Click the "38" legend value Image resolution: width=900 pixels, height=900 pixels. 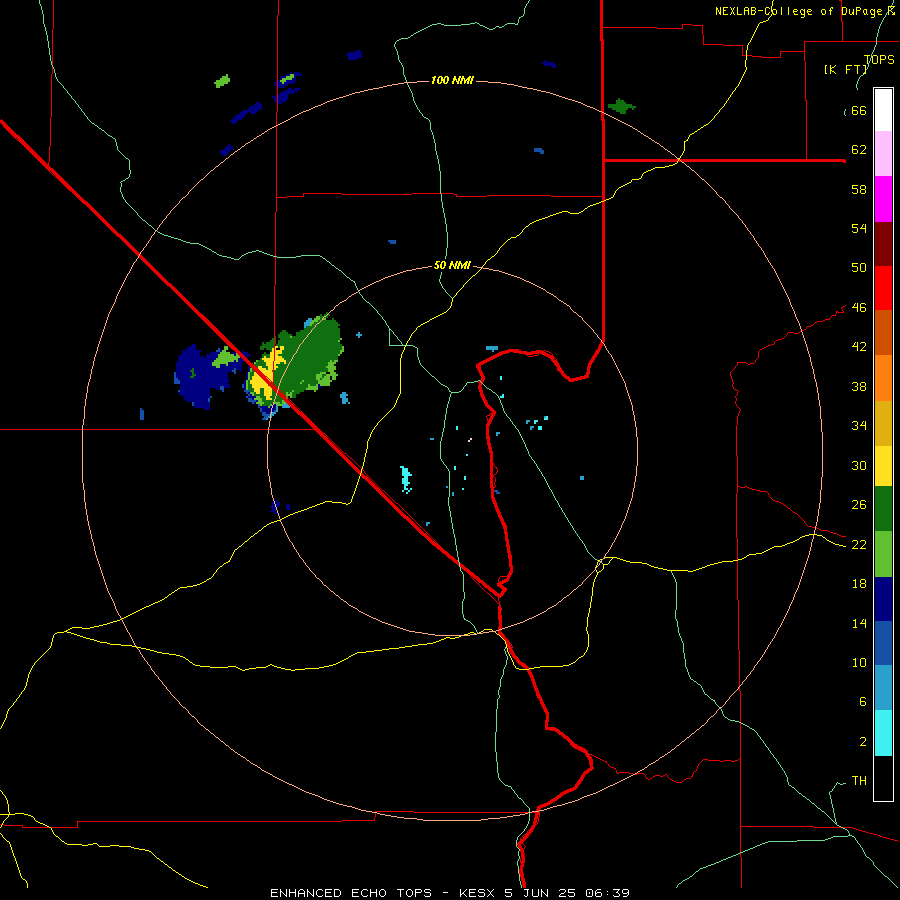[x=859, y=386]
